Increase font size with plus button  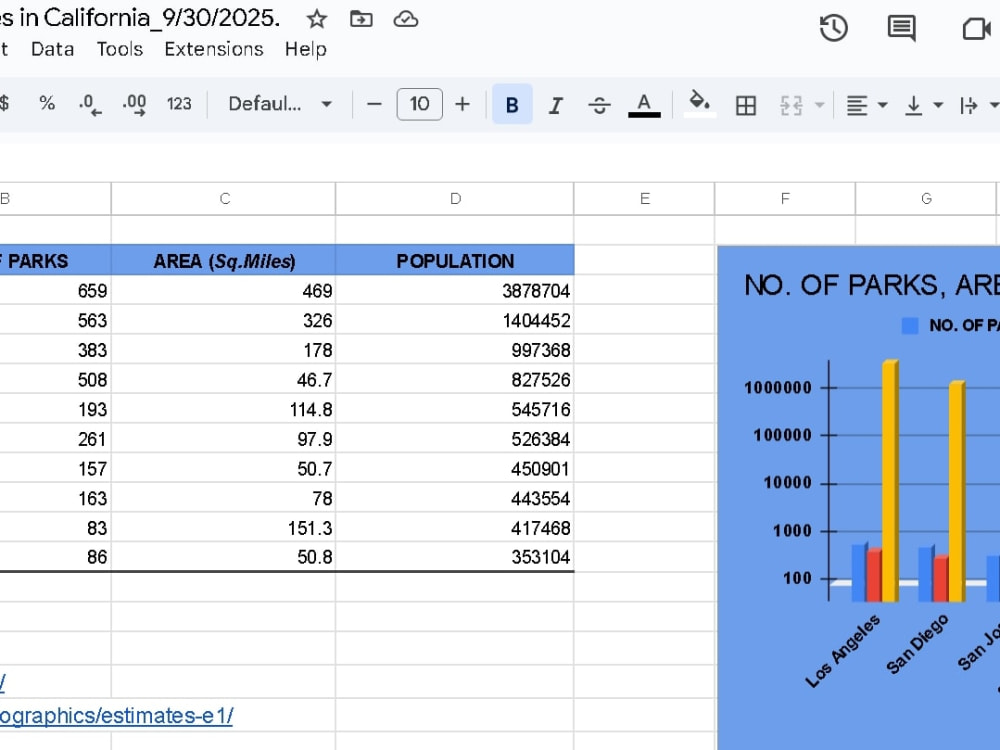point(462,104)
